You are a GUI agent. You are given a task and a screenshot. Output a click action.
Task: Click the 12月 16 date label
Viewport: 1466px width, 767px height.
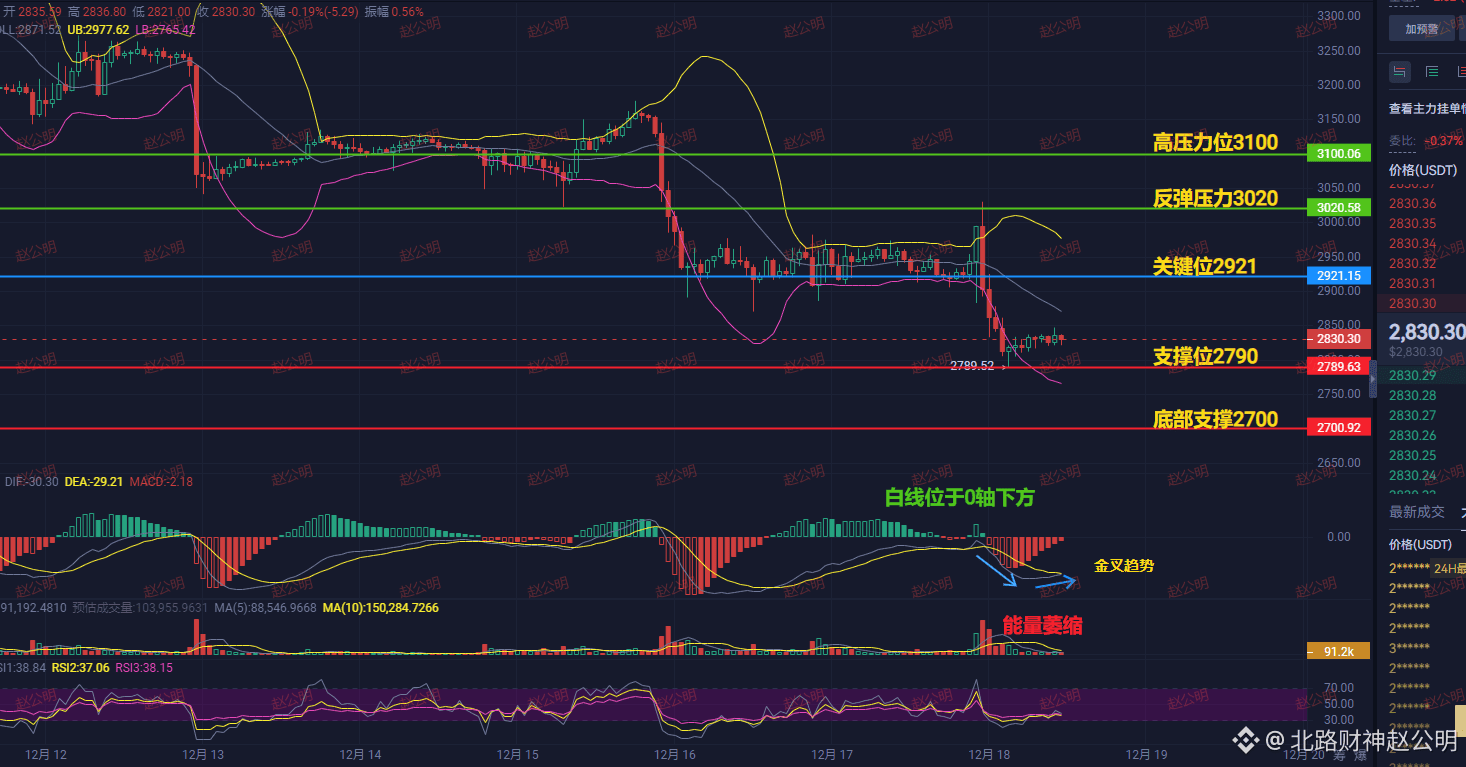(675, 755)
